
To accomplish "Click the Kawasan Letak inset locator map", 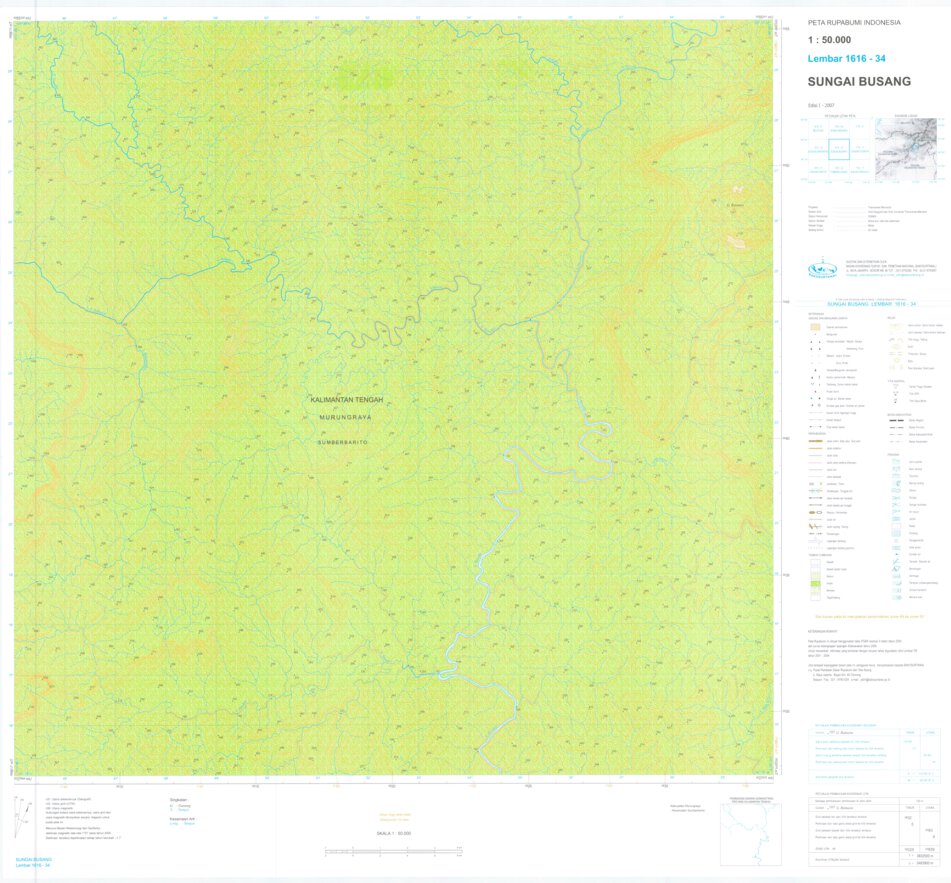I will 907,148.
